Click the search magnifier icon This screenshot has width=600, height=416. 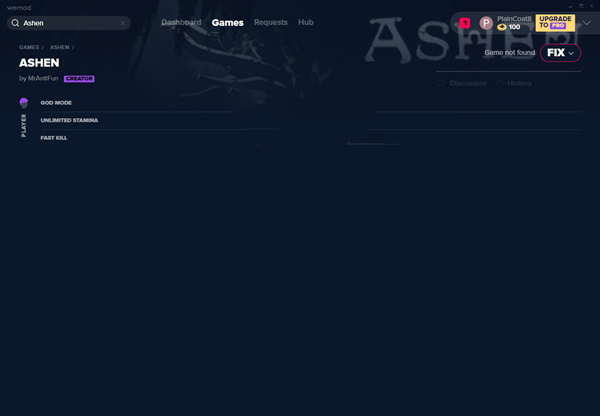tap(15, 23)
